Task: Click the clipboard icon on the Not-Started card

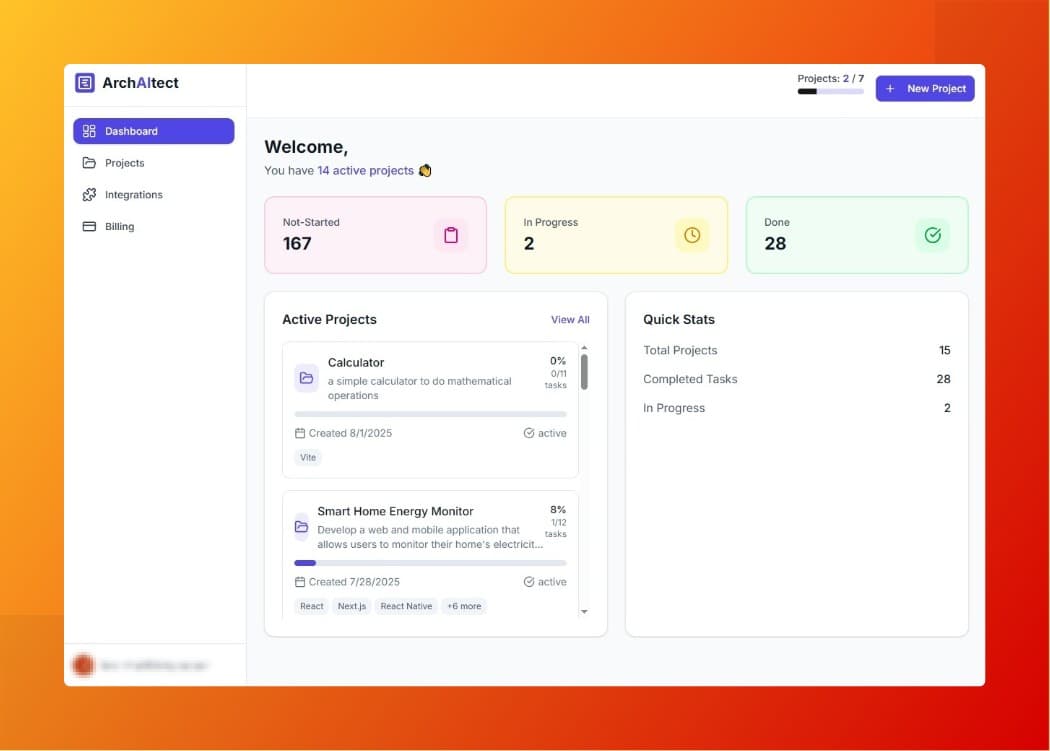Action: tap(451, 235)
